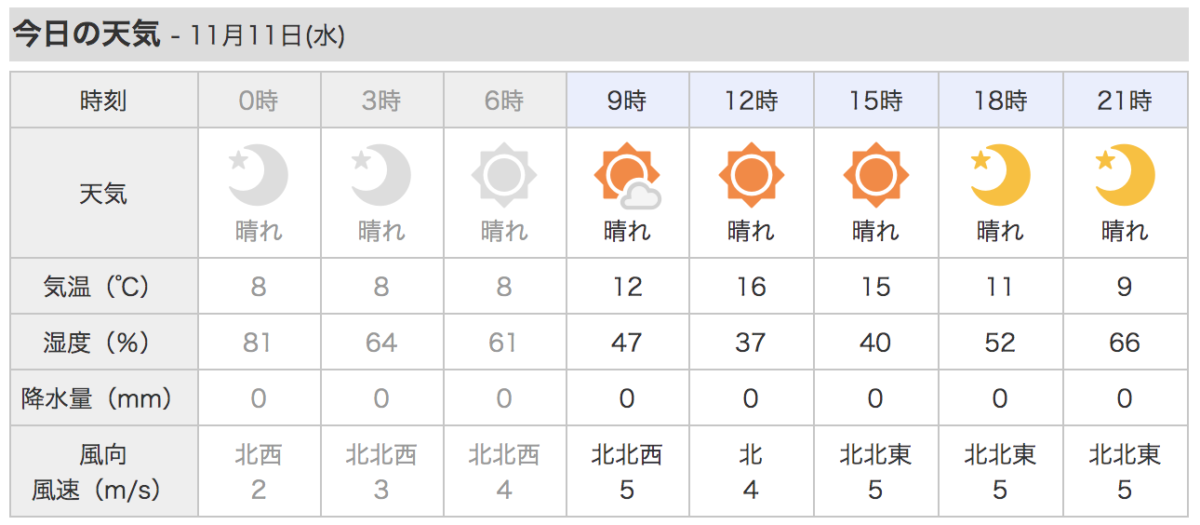This screenshot has height=525, width=1200.
Task: Click the yellow moon icon at 18時
Action: click(x=1000, y=175)
